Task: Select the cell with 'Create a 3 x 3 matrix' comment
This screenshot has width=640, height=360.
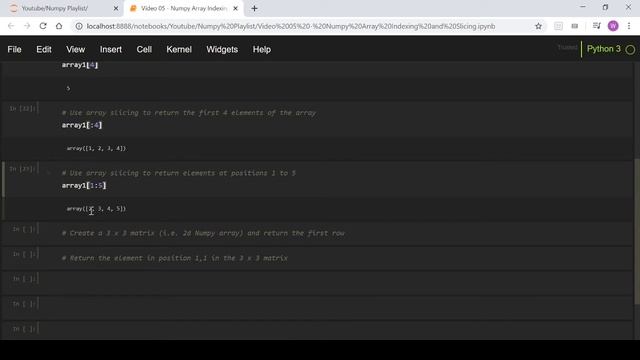Action: pos(316,233)
